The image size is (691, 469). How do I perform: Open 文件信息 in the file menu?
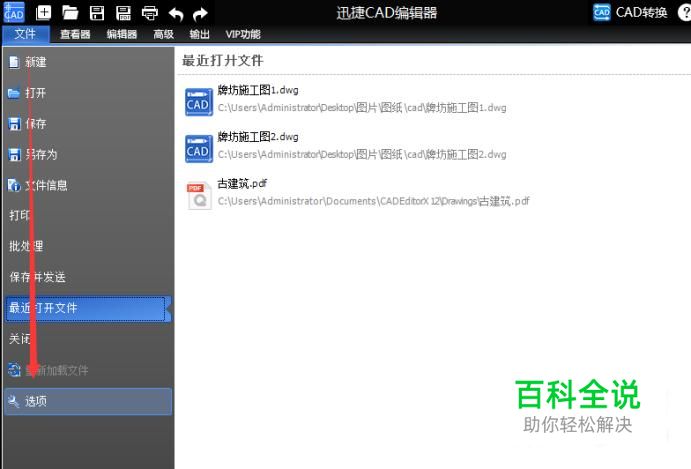(88, 186)
